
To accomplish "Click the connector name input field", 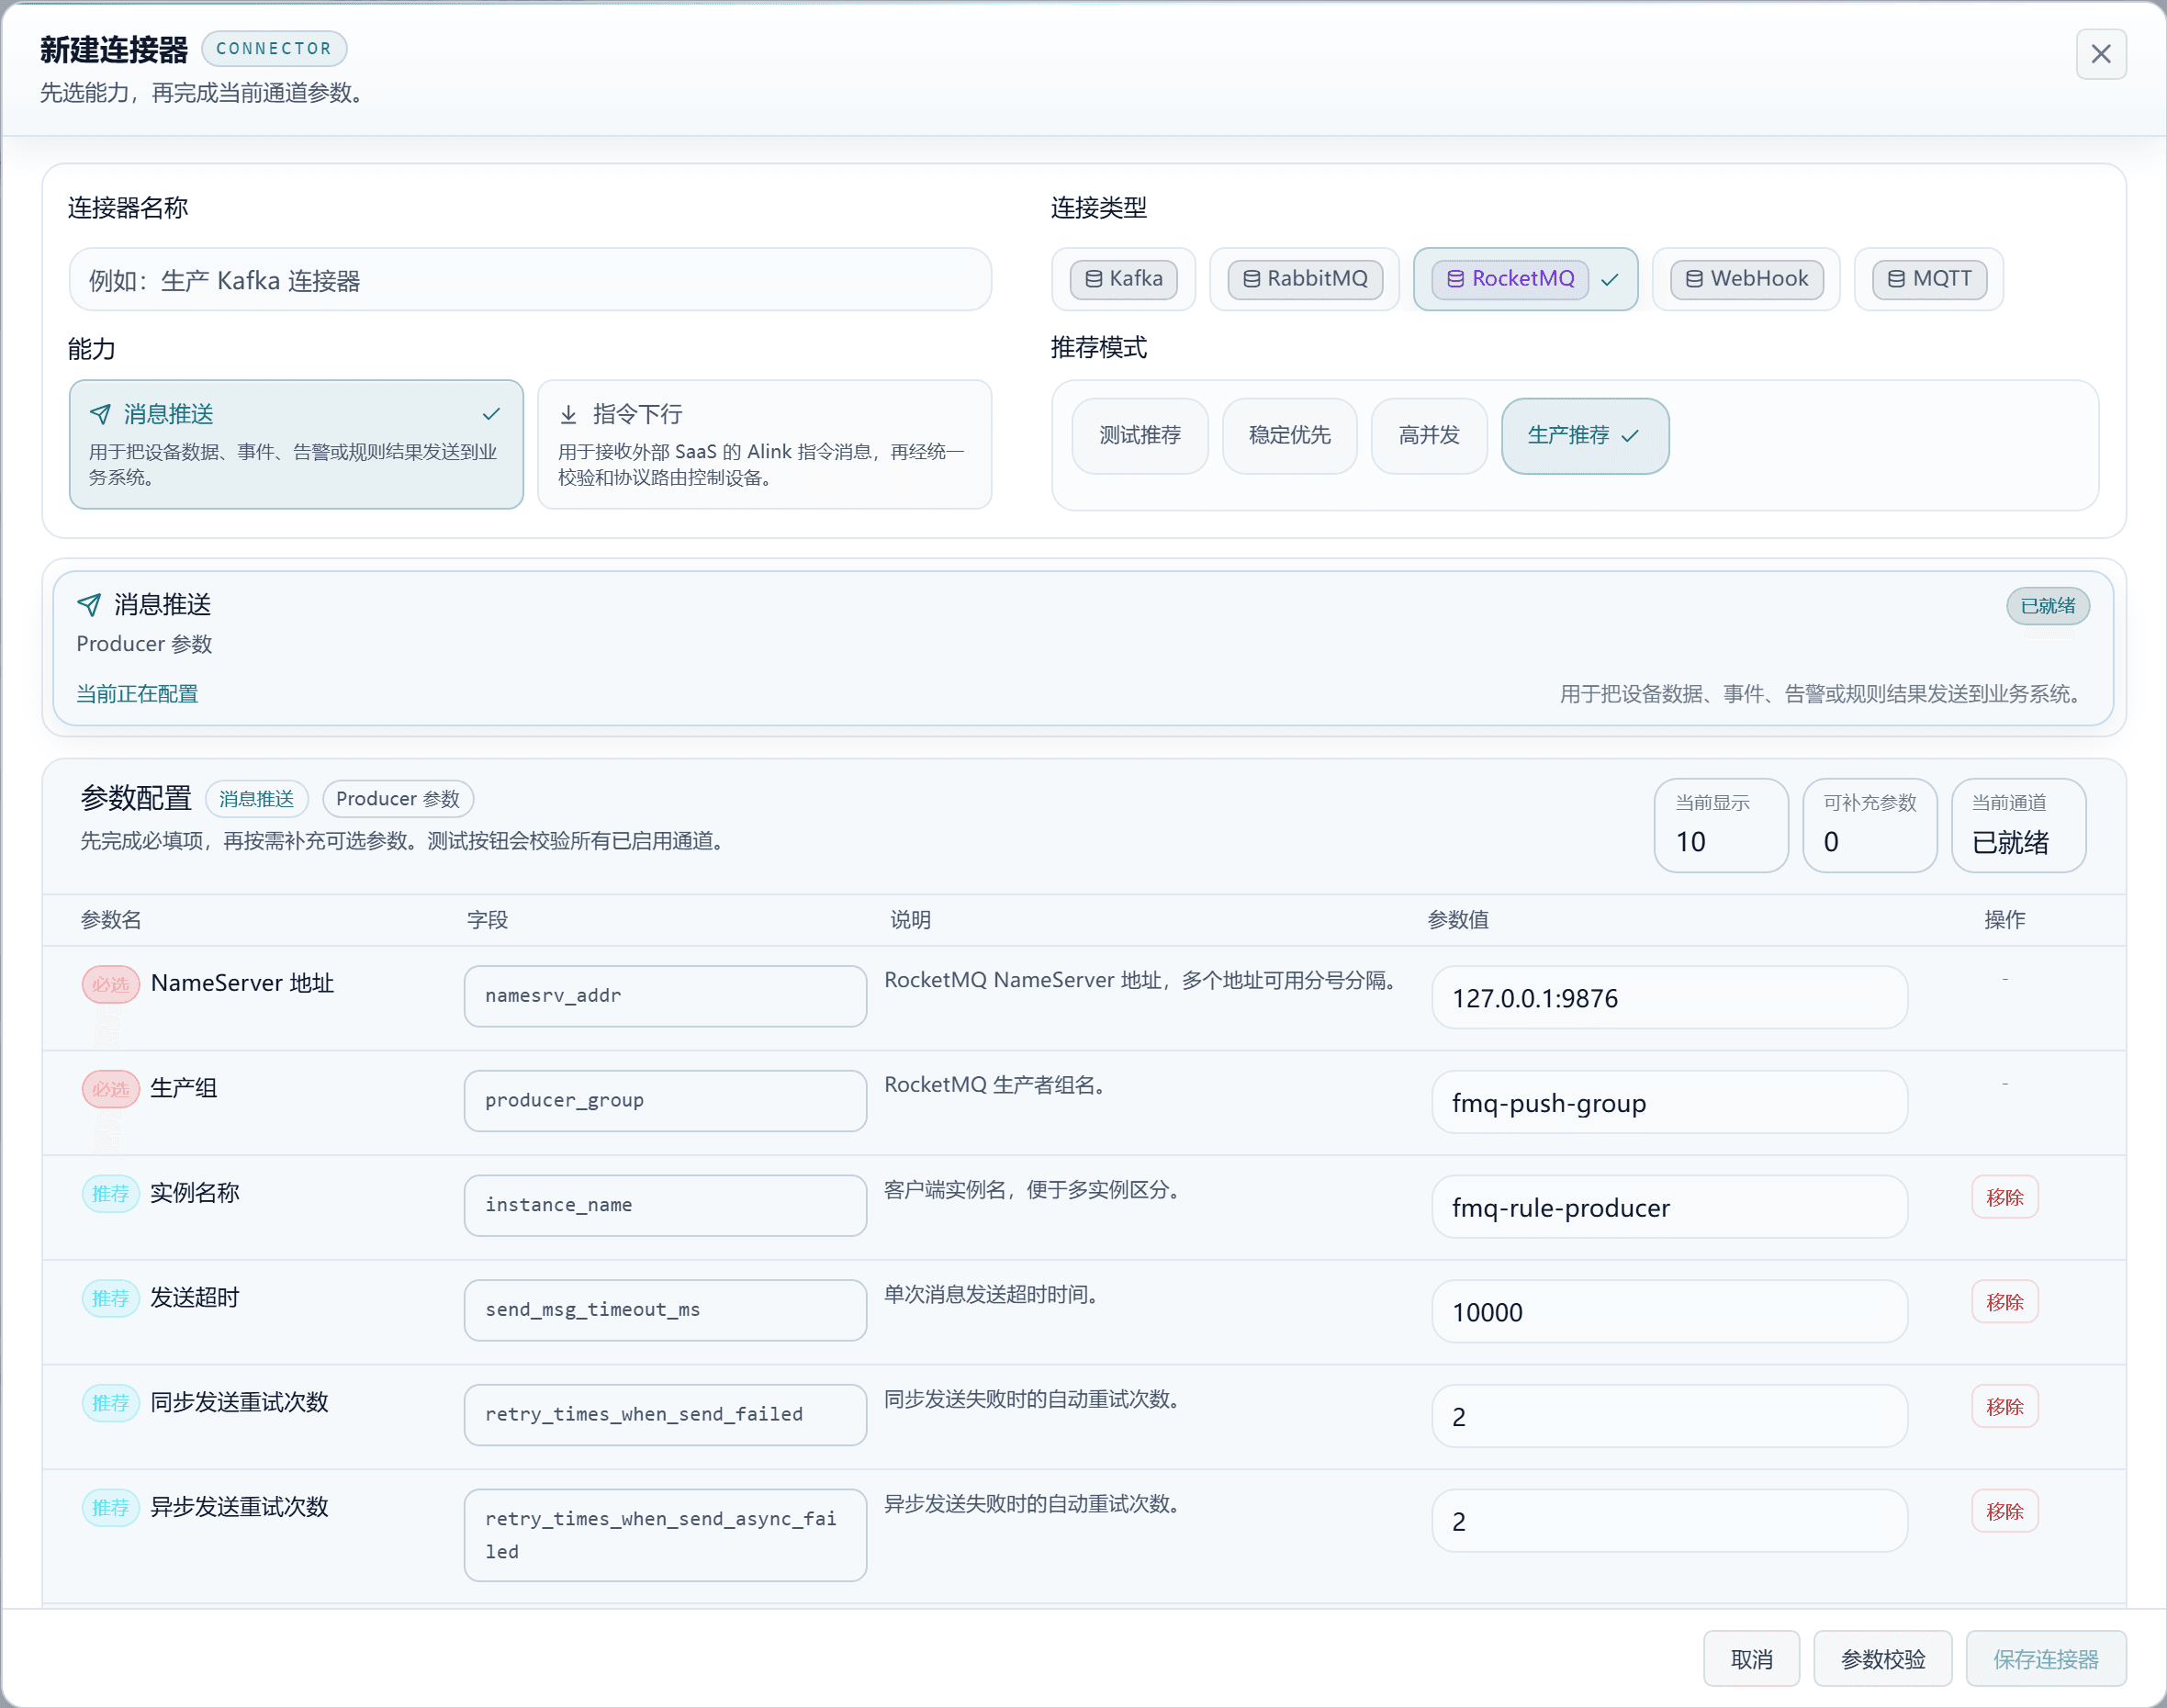I will pos(530,280).
